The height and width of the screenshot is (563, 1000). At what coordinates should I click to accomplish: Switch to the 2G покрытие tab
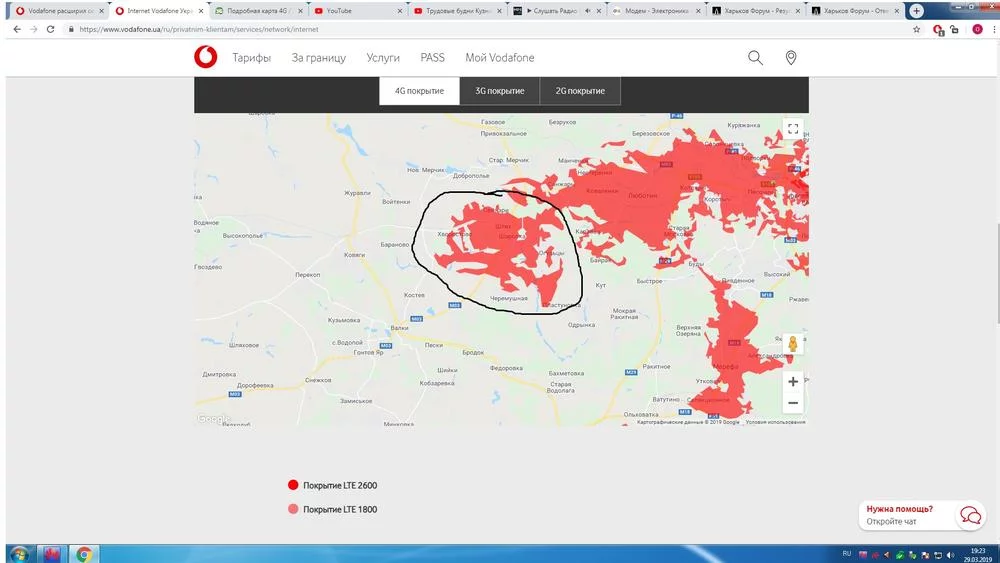pos(580,91)
